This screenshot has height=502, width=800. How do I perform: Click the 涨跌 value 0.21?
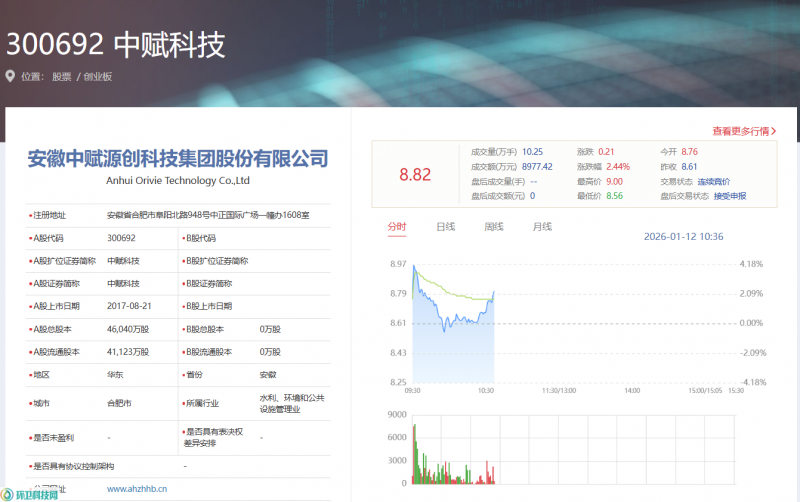click(606, 152)
